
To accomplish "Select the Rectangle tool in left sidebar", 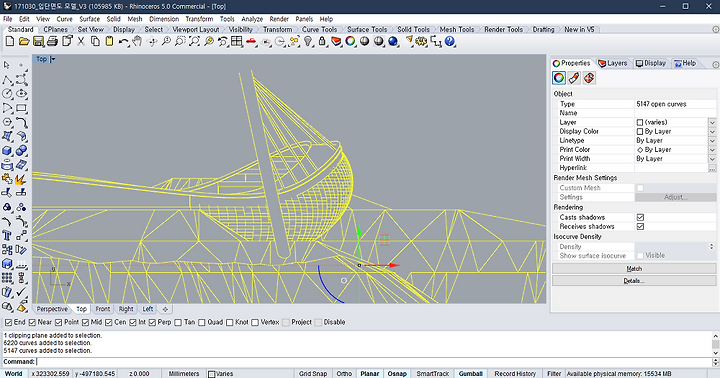I will tap(21, 108).
